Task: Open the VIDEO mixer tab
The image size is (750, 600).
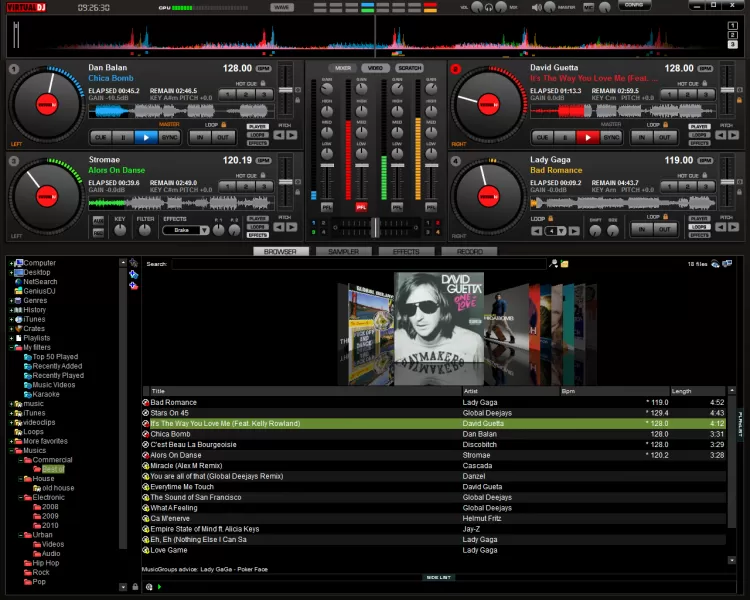Action: (374, 68)
